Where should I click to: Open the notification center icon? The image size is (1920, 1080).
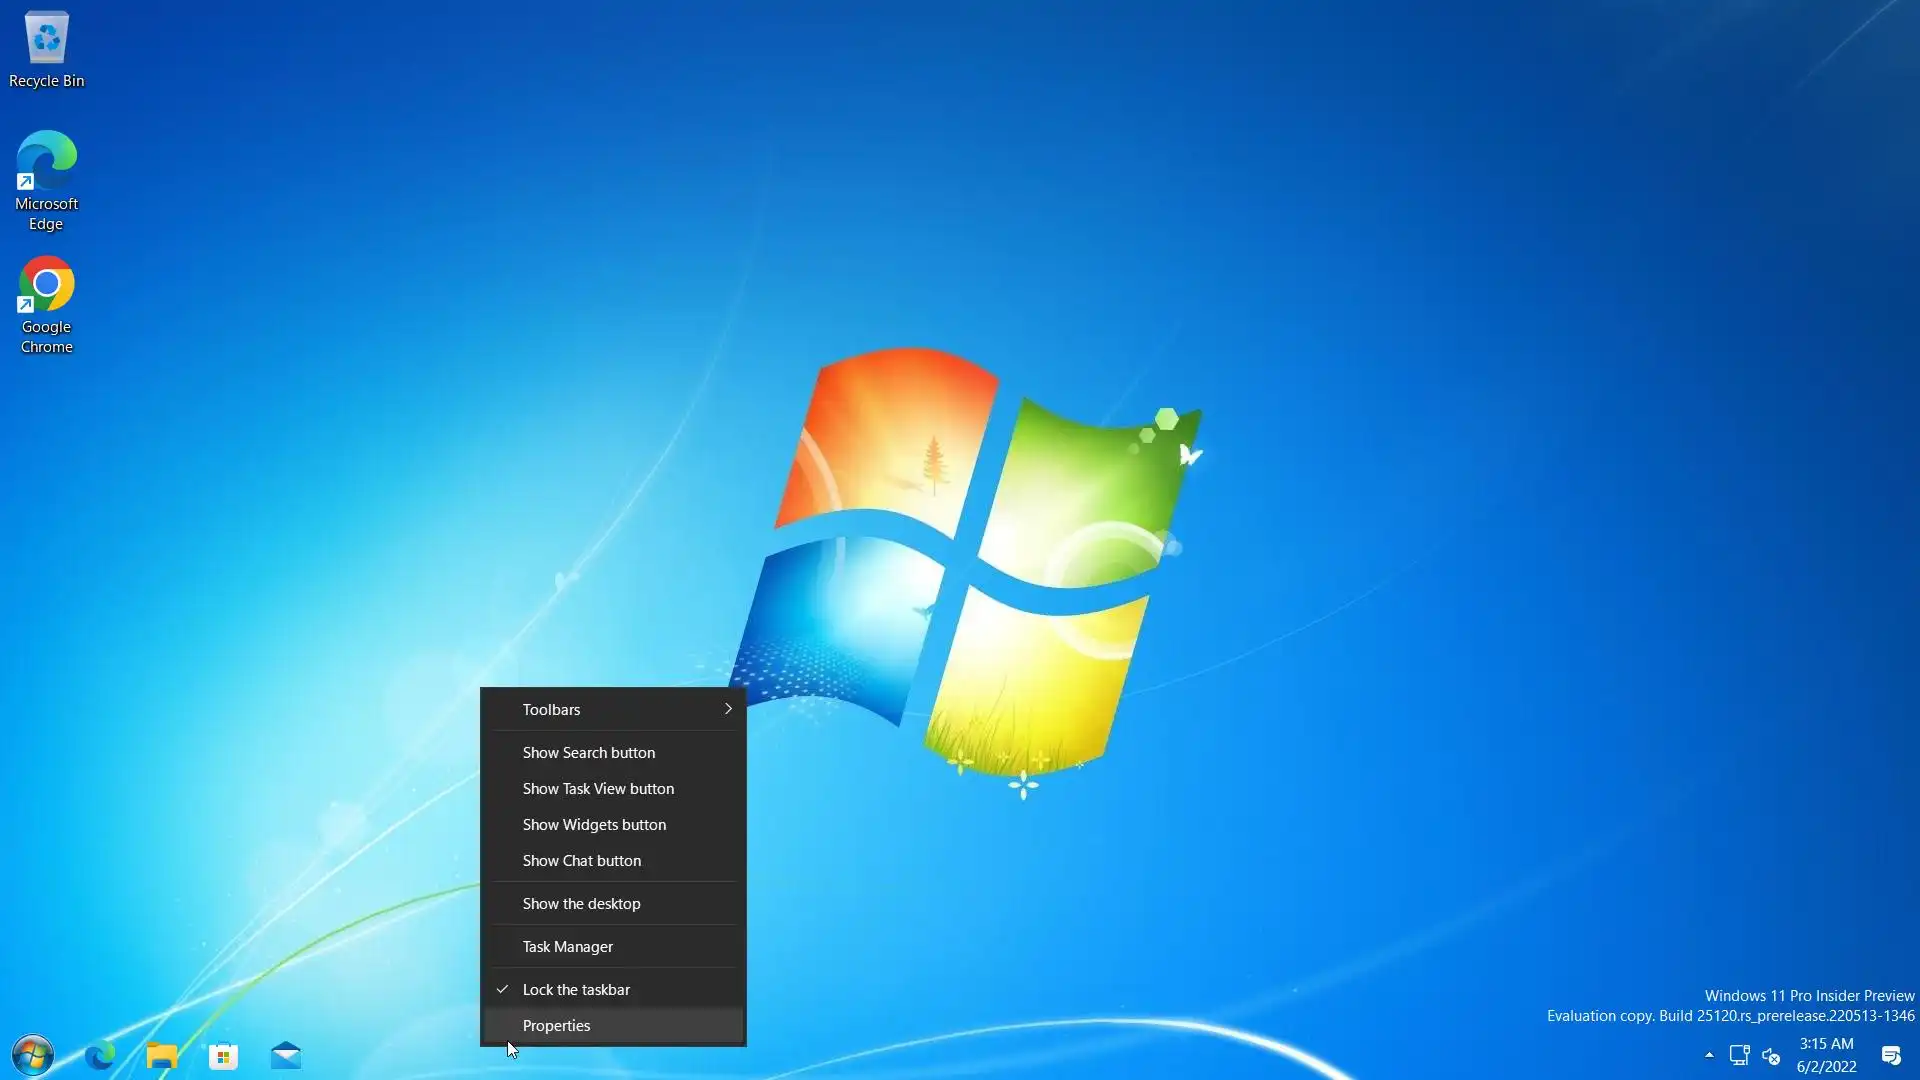click(x=1891, y=1055)
